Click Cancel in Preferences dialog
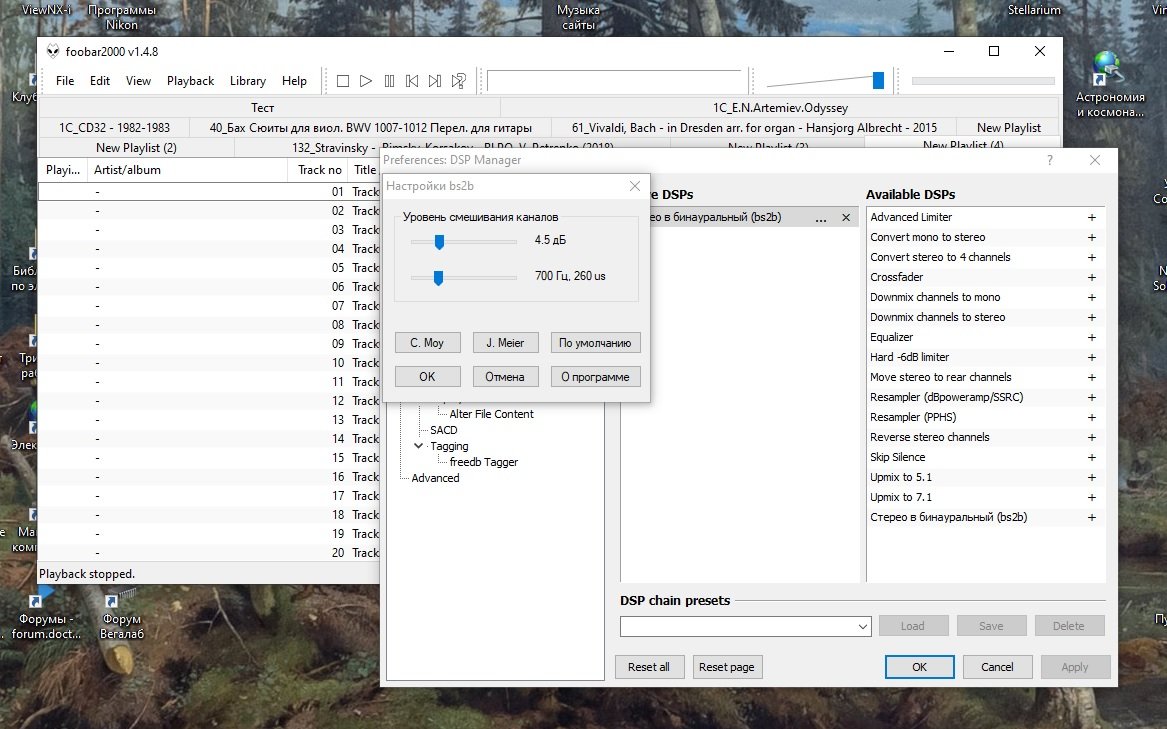 (997, 667)
